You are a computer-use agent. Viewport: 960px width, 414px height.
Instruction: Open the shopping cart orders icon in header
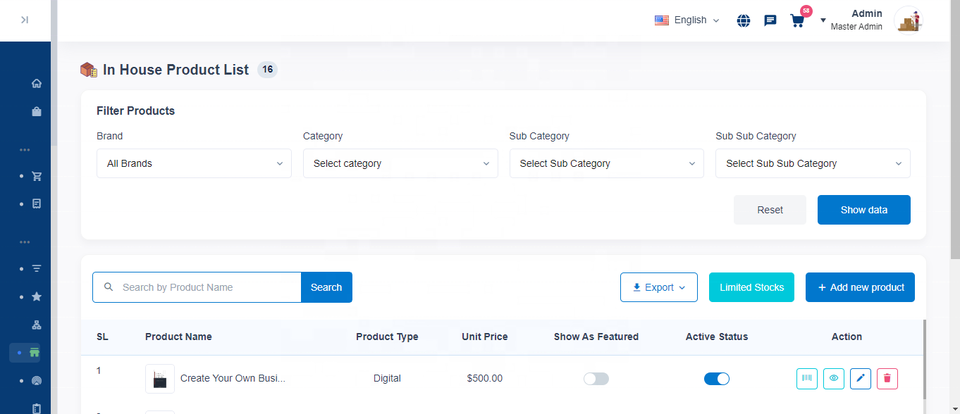tap(797, 20)
